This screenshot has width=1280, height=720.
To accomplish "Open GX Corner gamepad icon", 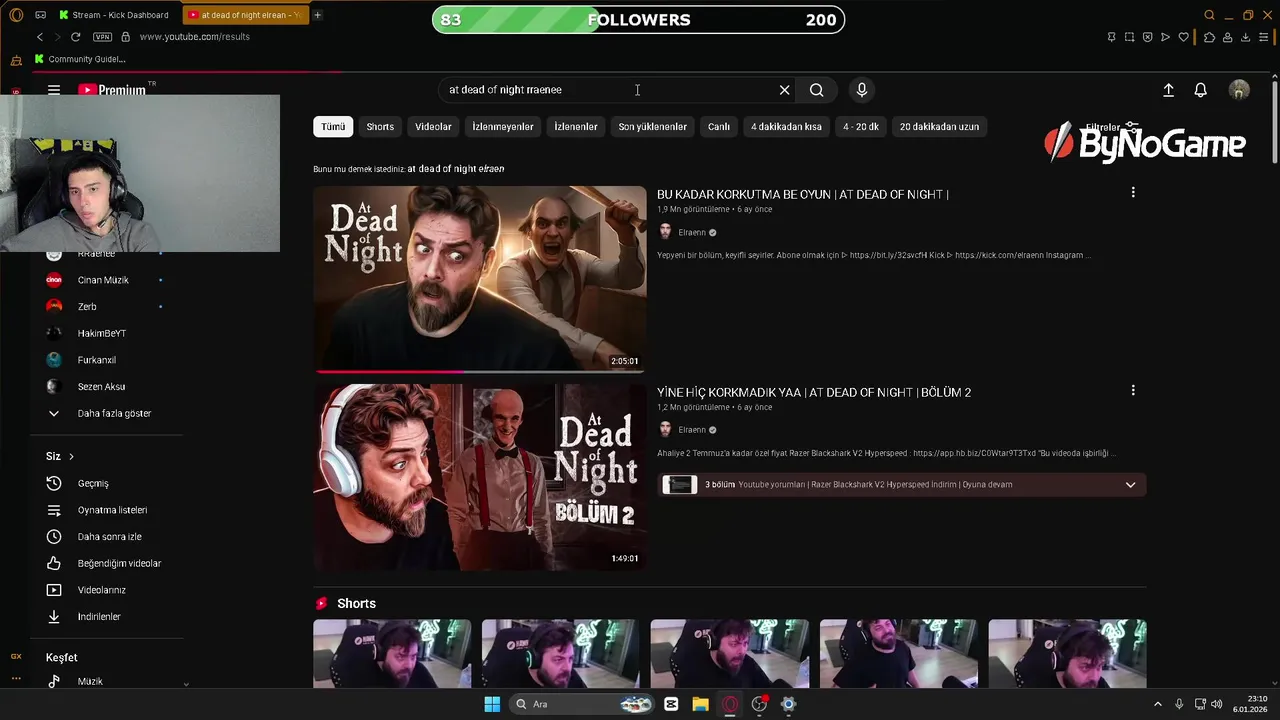I will [40, 15].
